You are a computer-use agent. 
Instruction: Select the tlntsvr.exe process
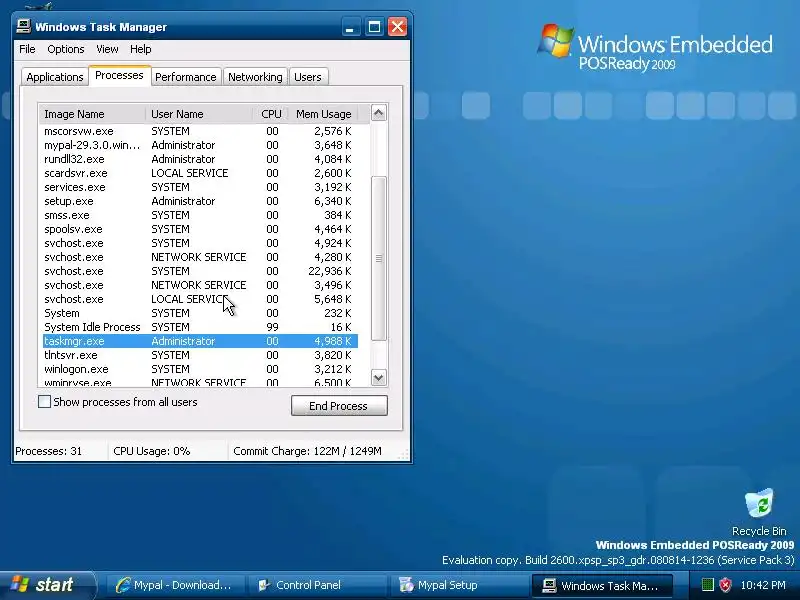200,355
